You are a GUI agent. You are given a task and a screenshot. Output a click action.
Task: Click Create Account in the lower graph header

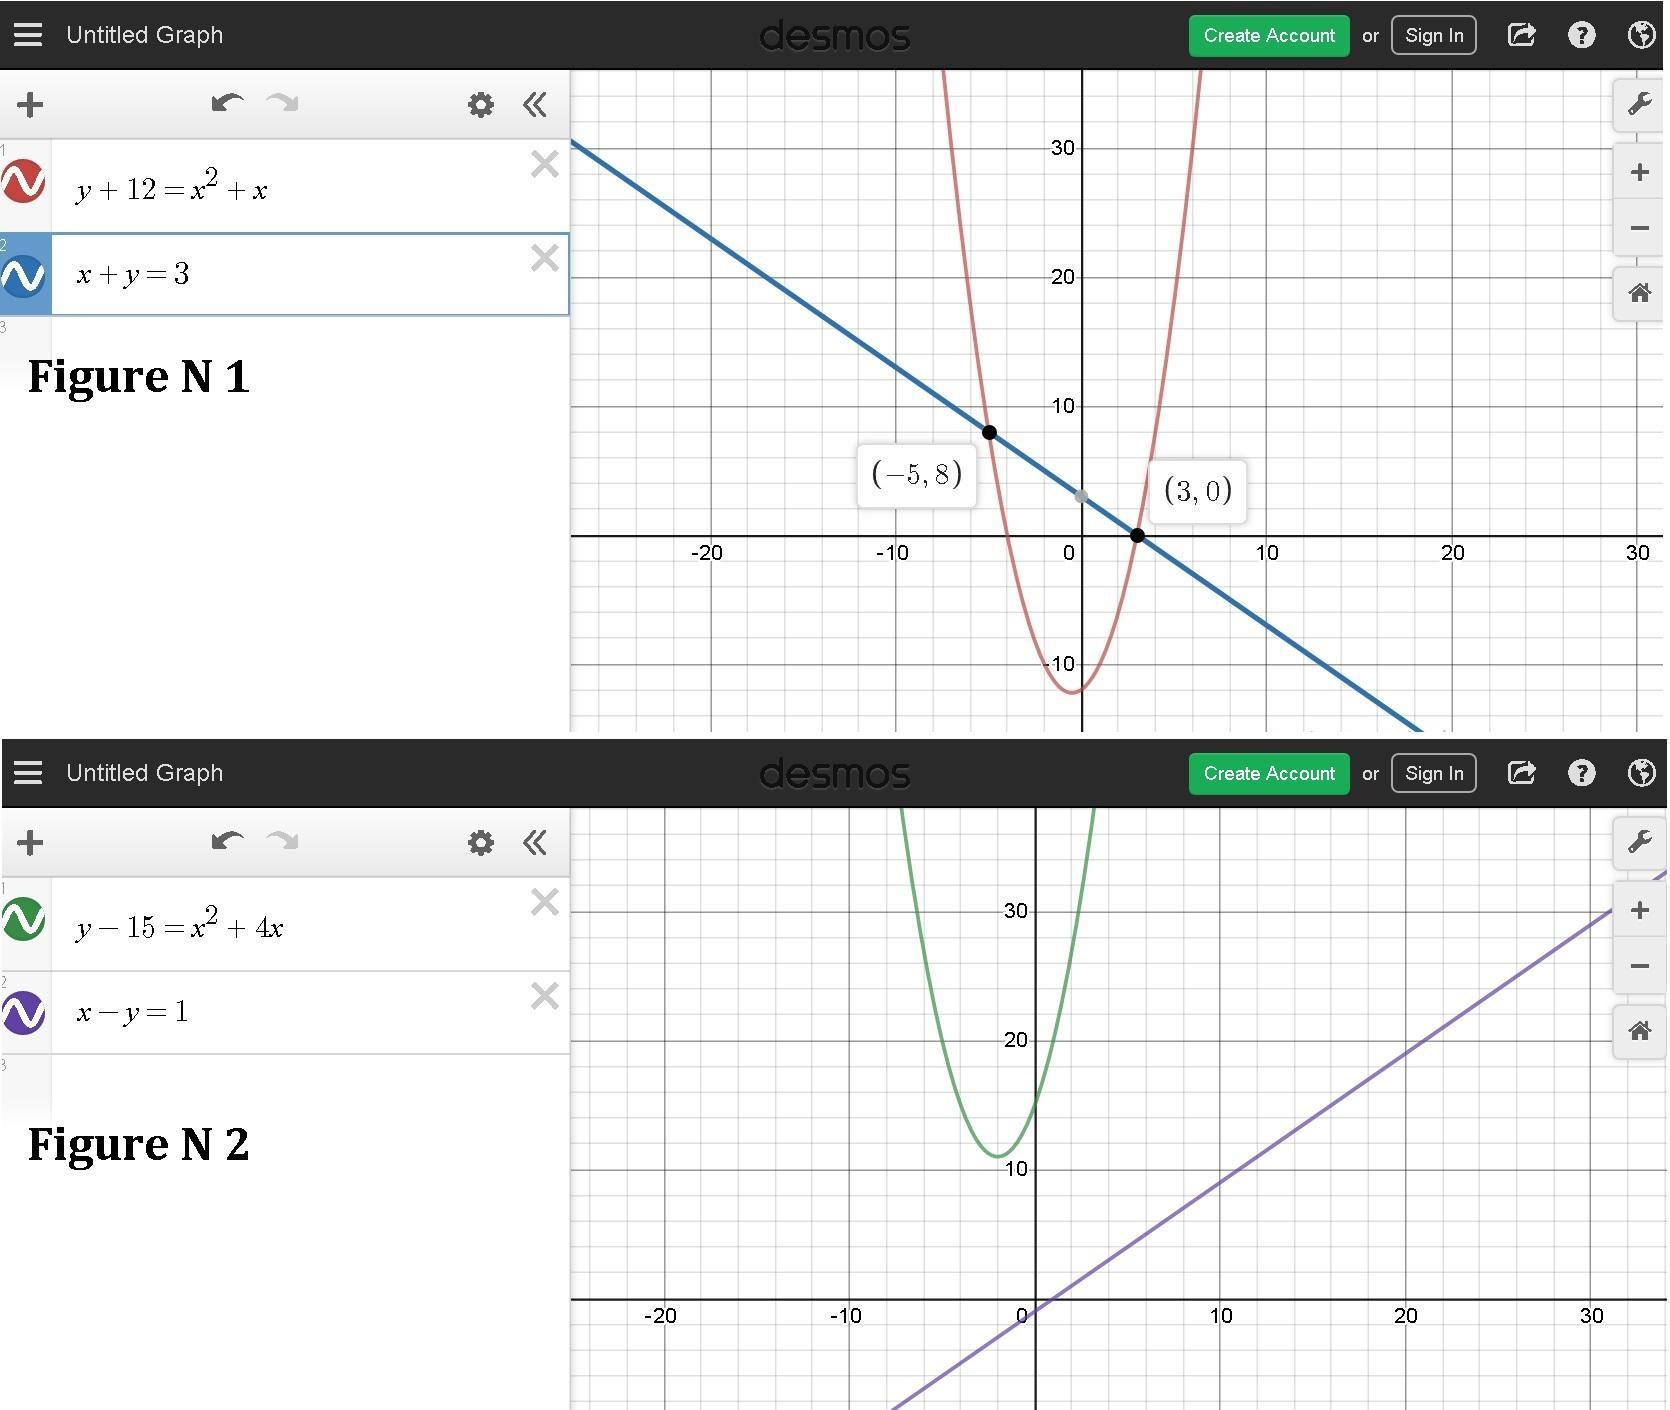(1269, 773)
